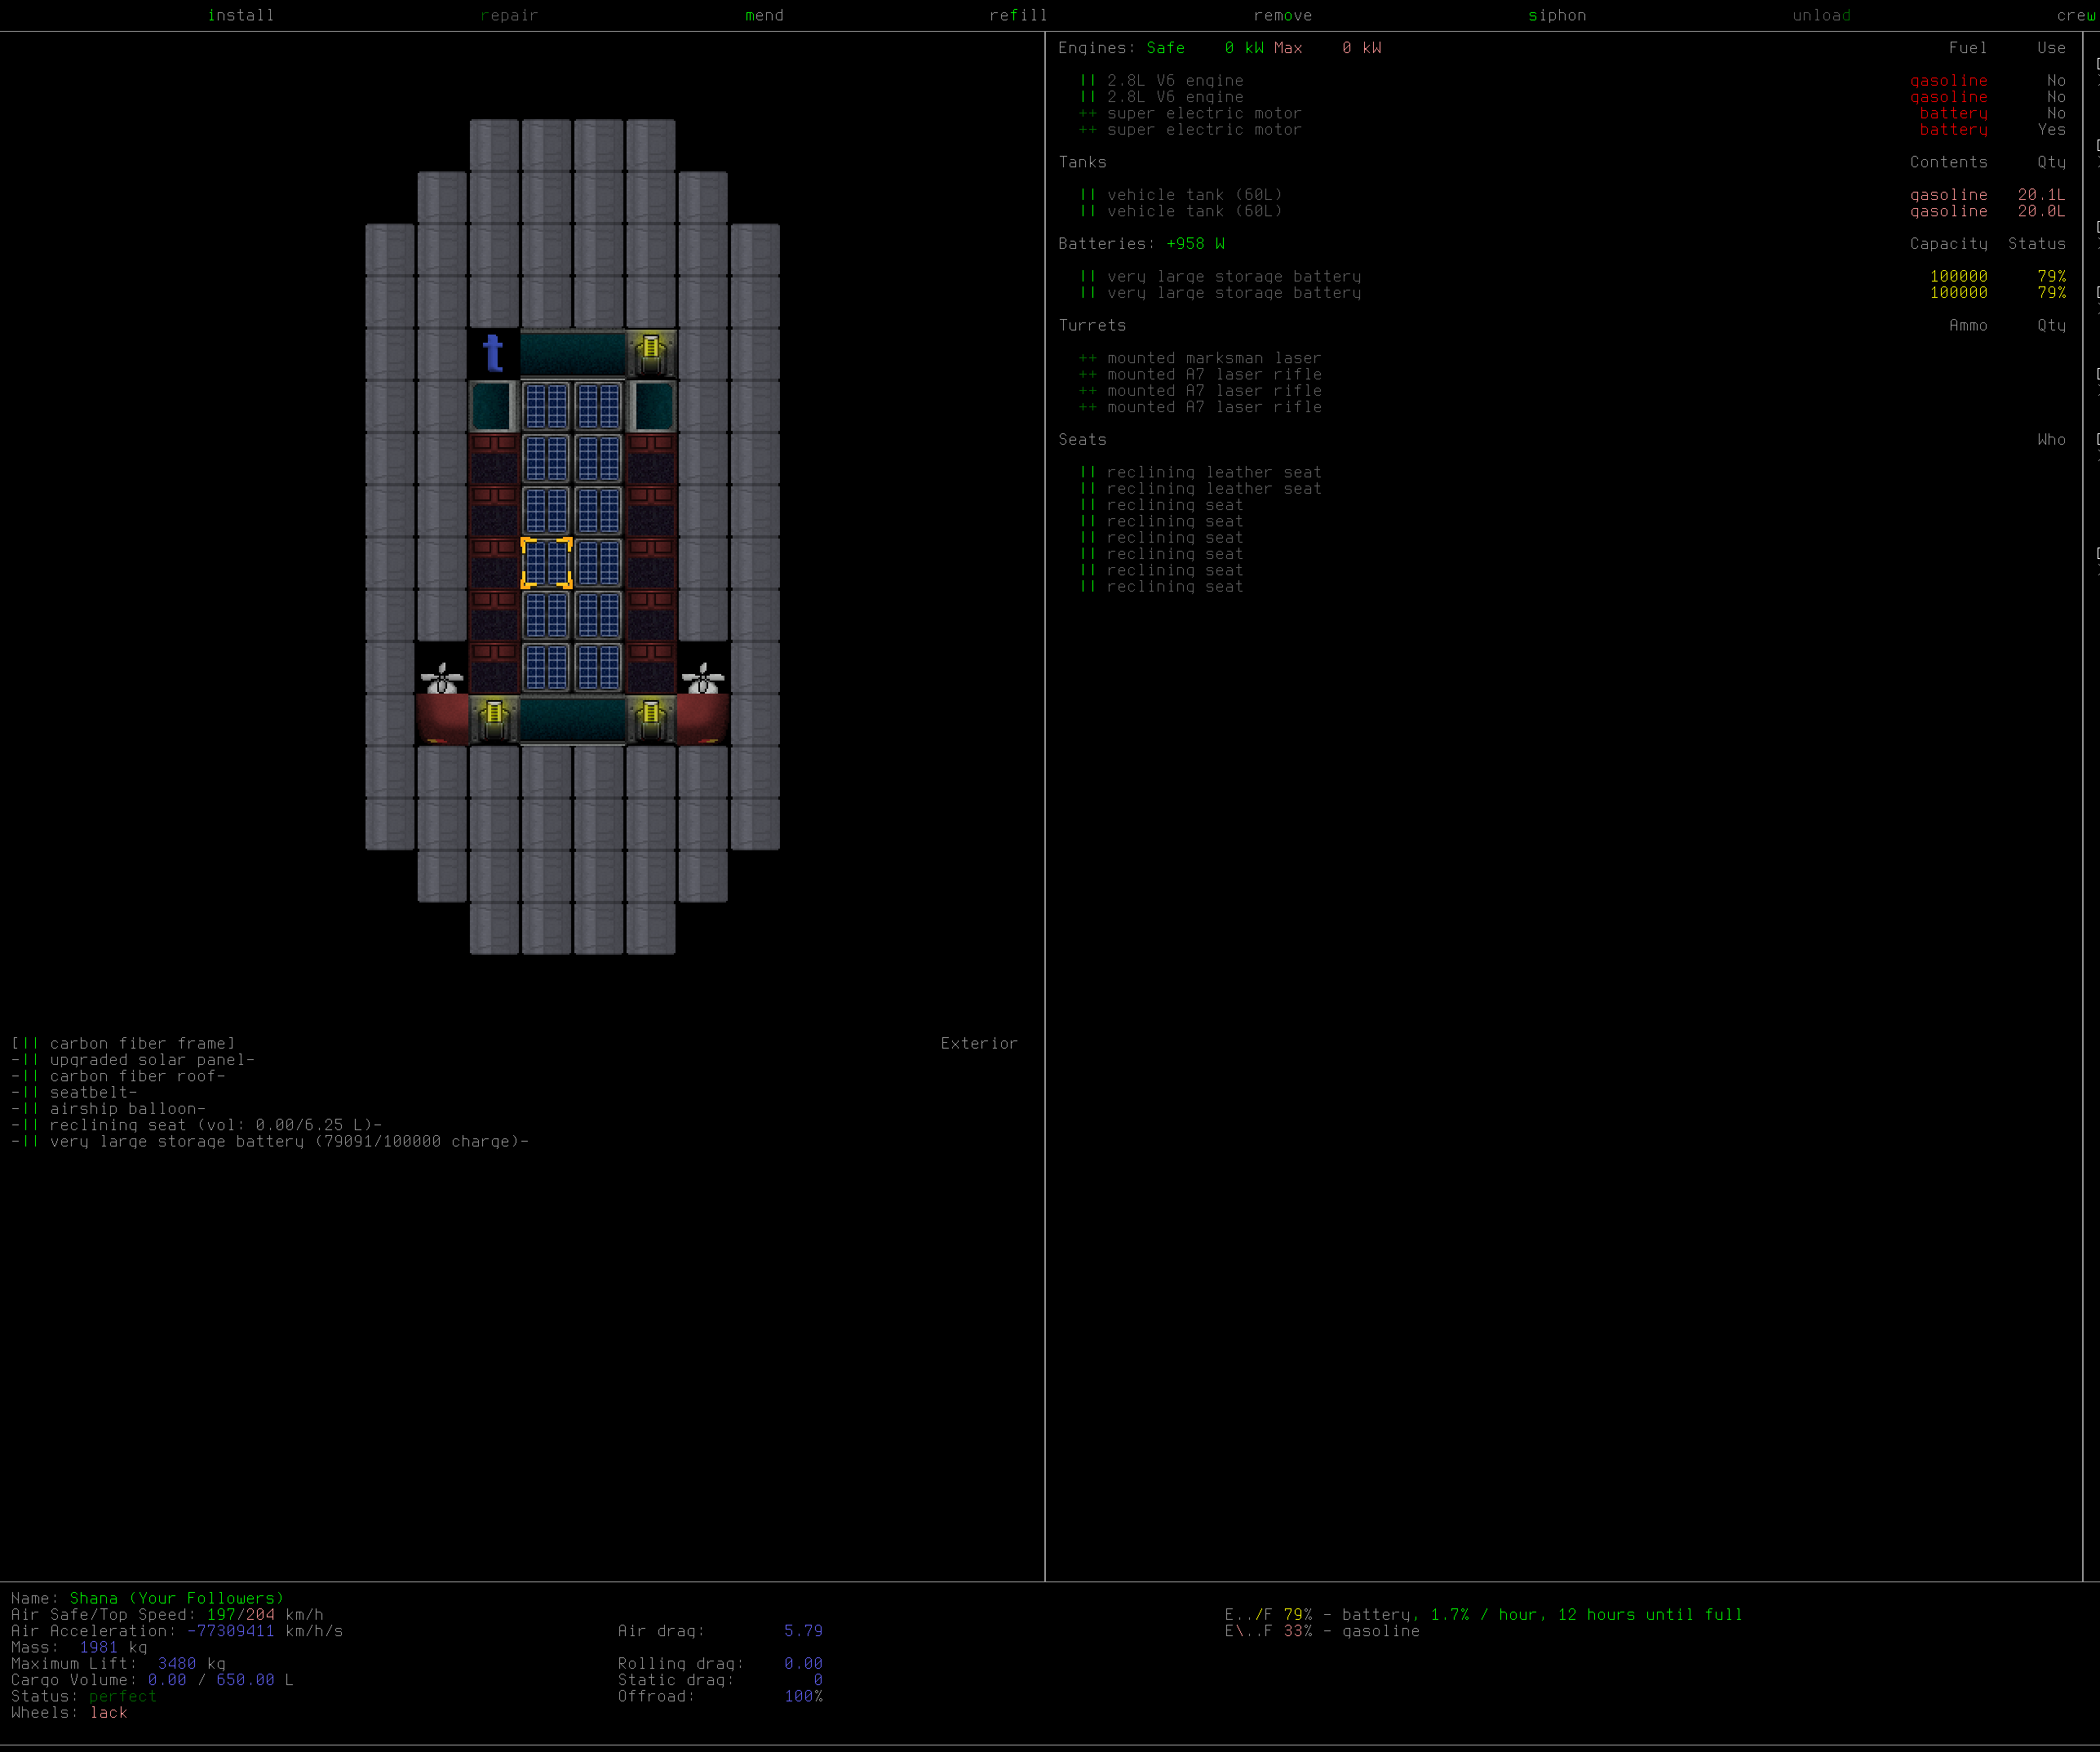The height and width of the screenshot is (1752, 2100).
Task: Select the yellow turret tile beside the front windshield
Action: tap(651, 354)
